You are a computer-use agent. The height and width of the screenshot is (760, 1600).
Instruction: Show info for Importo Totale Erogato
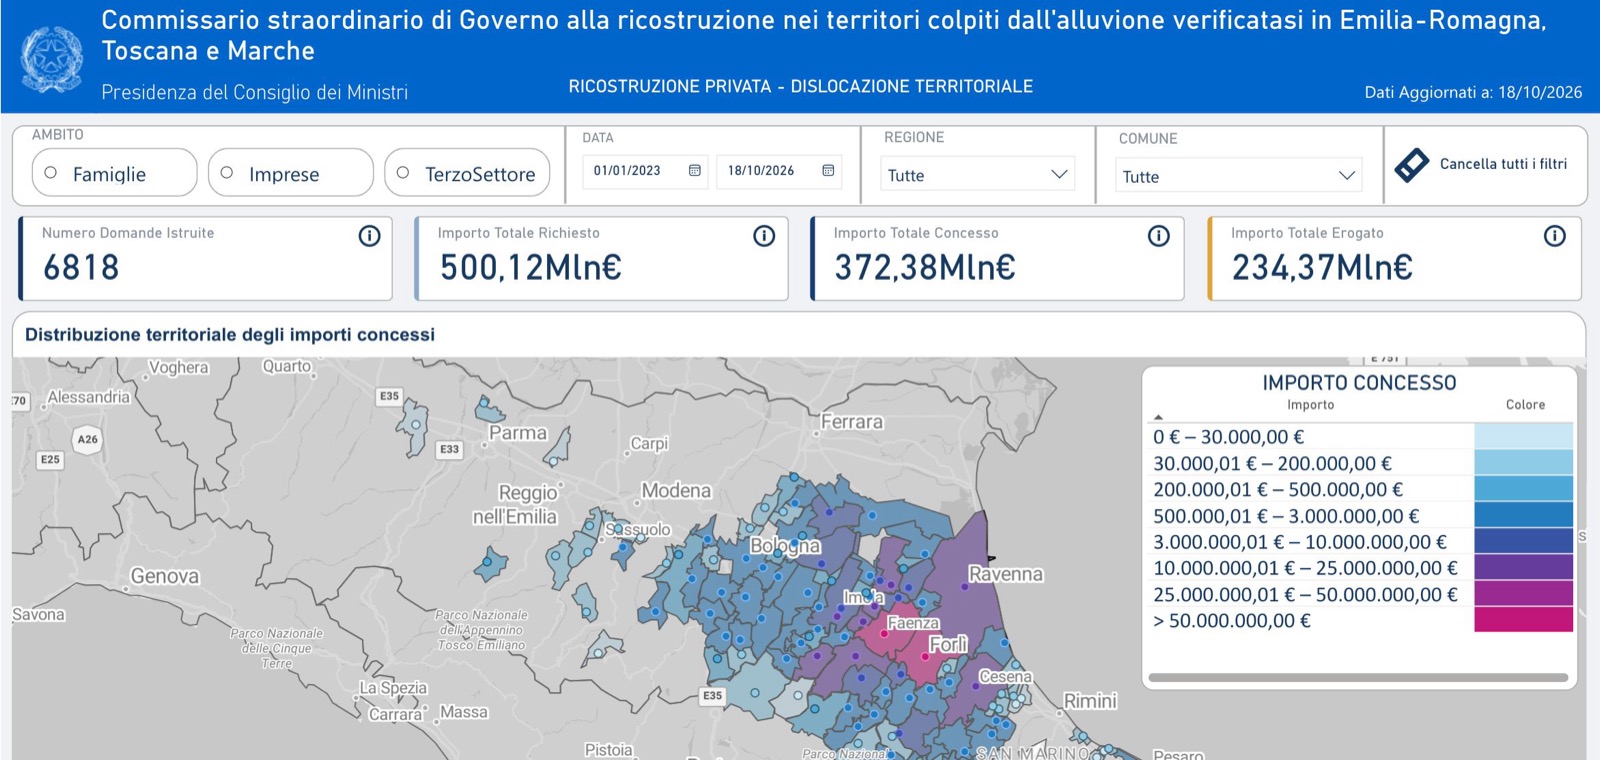point(1555,236)
